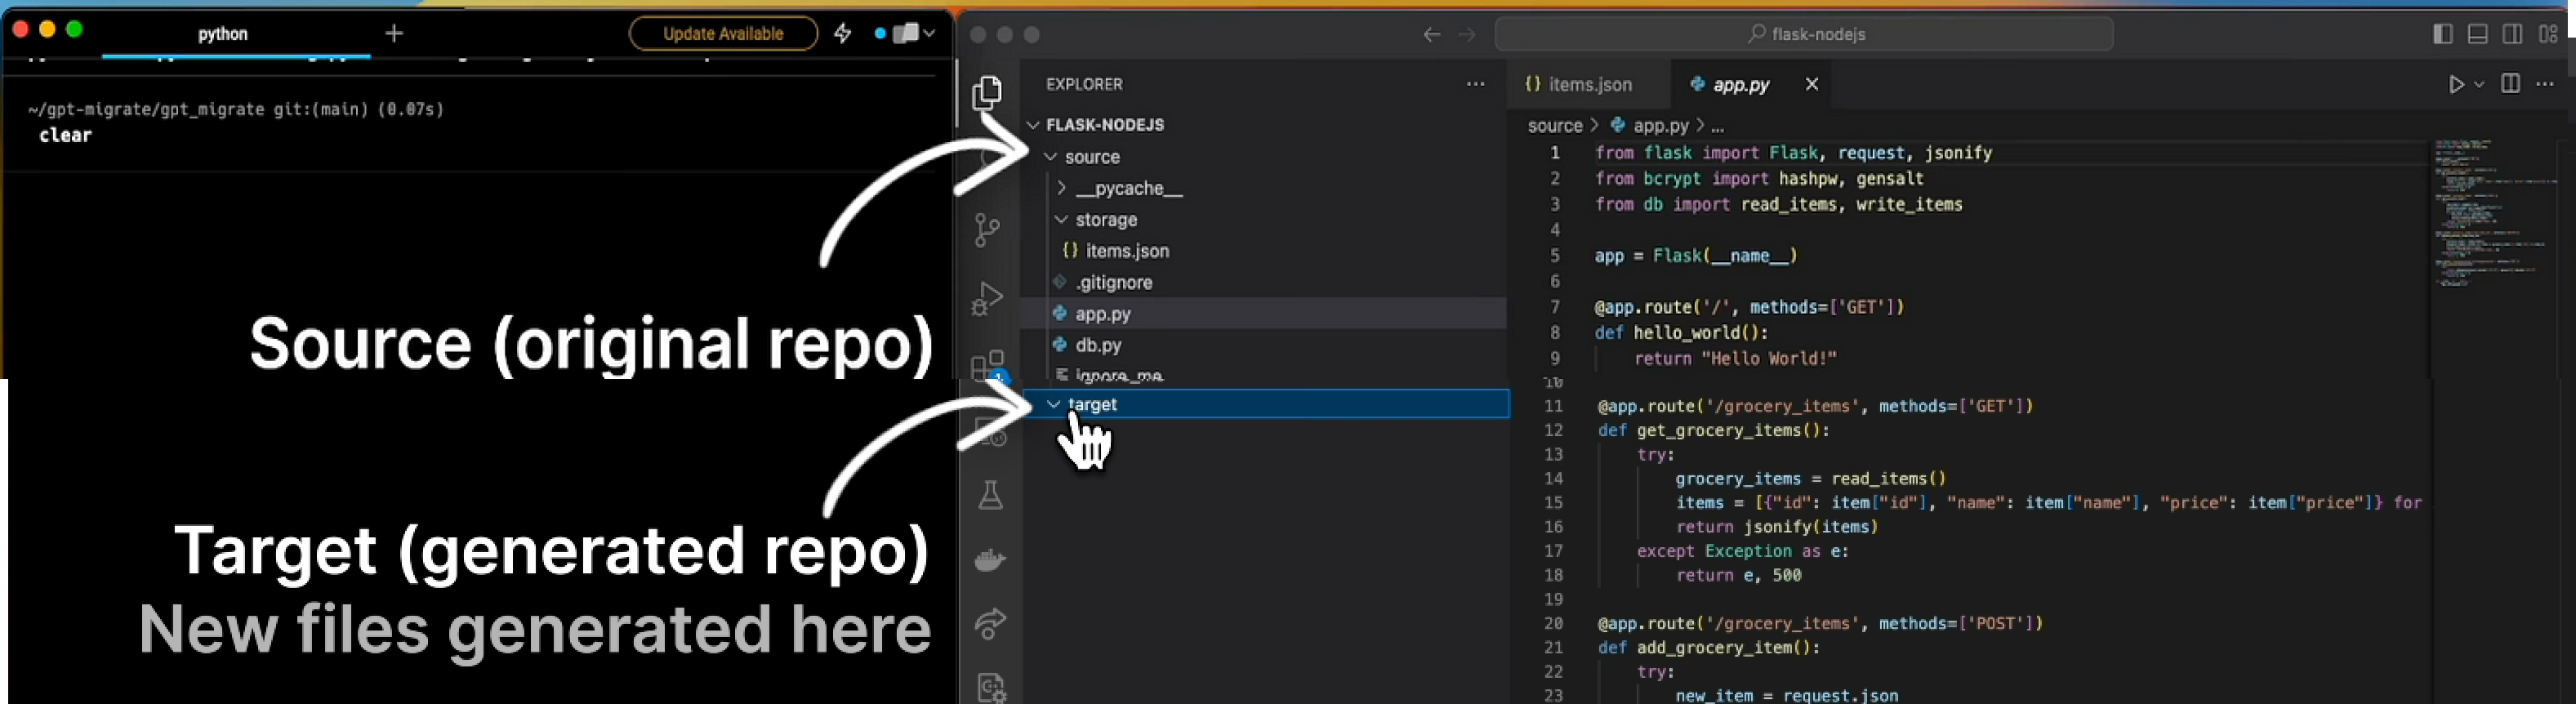Click 'def hello_world():' in editor
Image resolution: width=2576 pixels, height=704 pixels.
pyautogui.click(x=1681, y=333)
